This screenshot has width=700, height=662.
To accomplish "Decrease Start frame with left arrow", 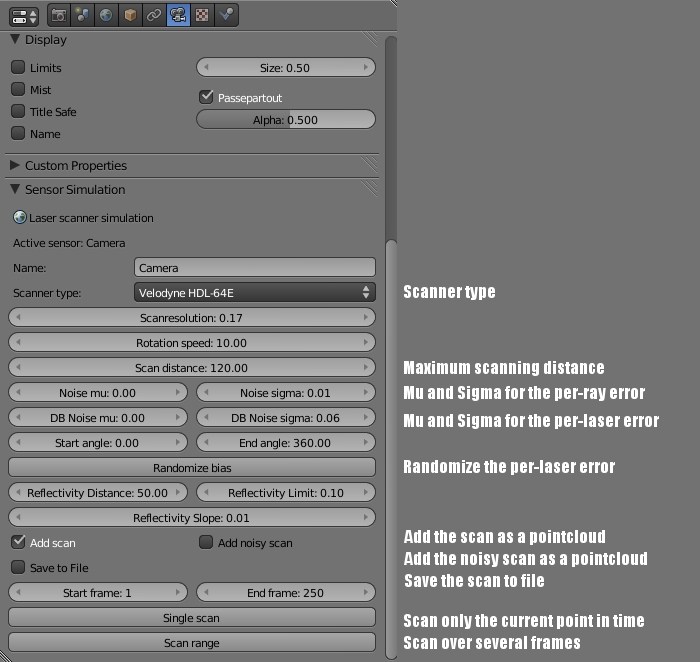I will point(18,592).
